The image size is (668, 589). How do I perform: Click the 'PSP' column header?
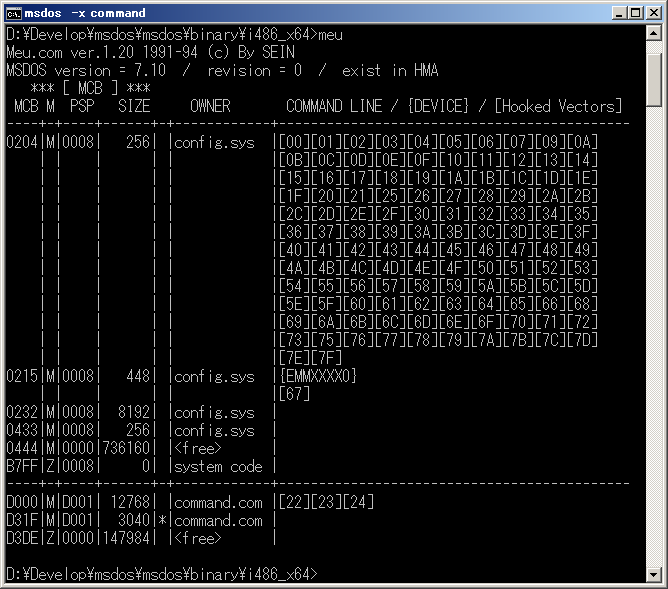pos(82,106)
